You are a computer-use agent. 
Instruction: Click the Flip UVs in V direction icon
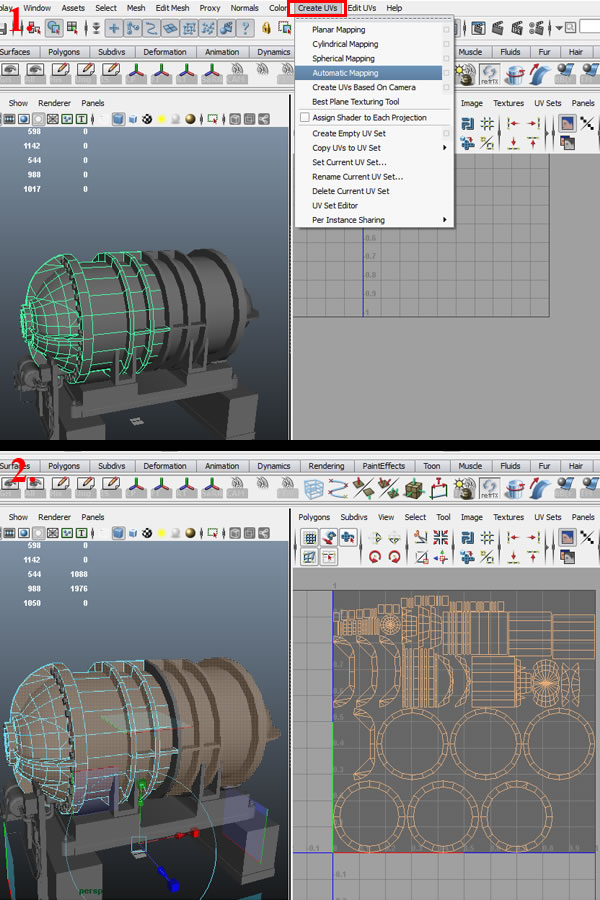click(394, 538)
